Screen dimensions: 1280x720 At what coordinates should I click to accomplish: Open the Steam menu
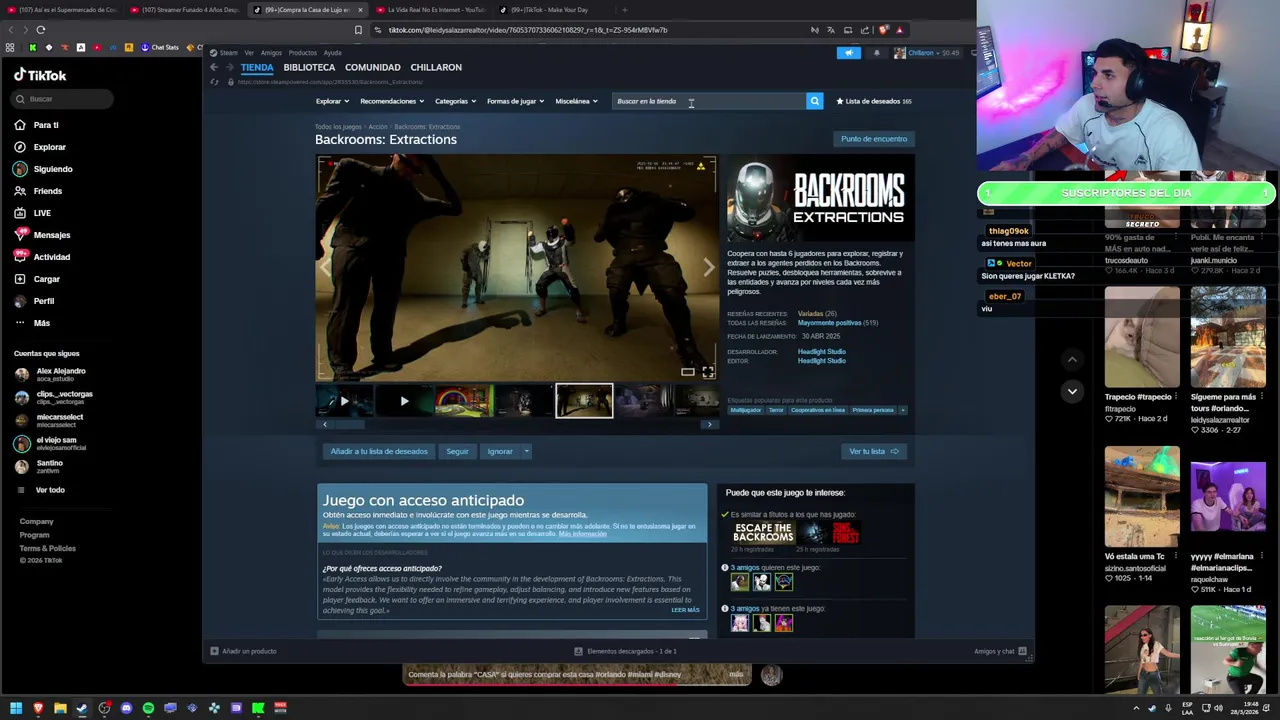point(229,53)
